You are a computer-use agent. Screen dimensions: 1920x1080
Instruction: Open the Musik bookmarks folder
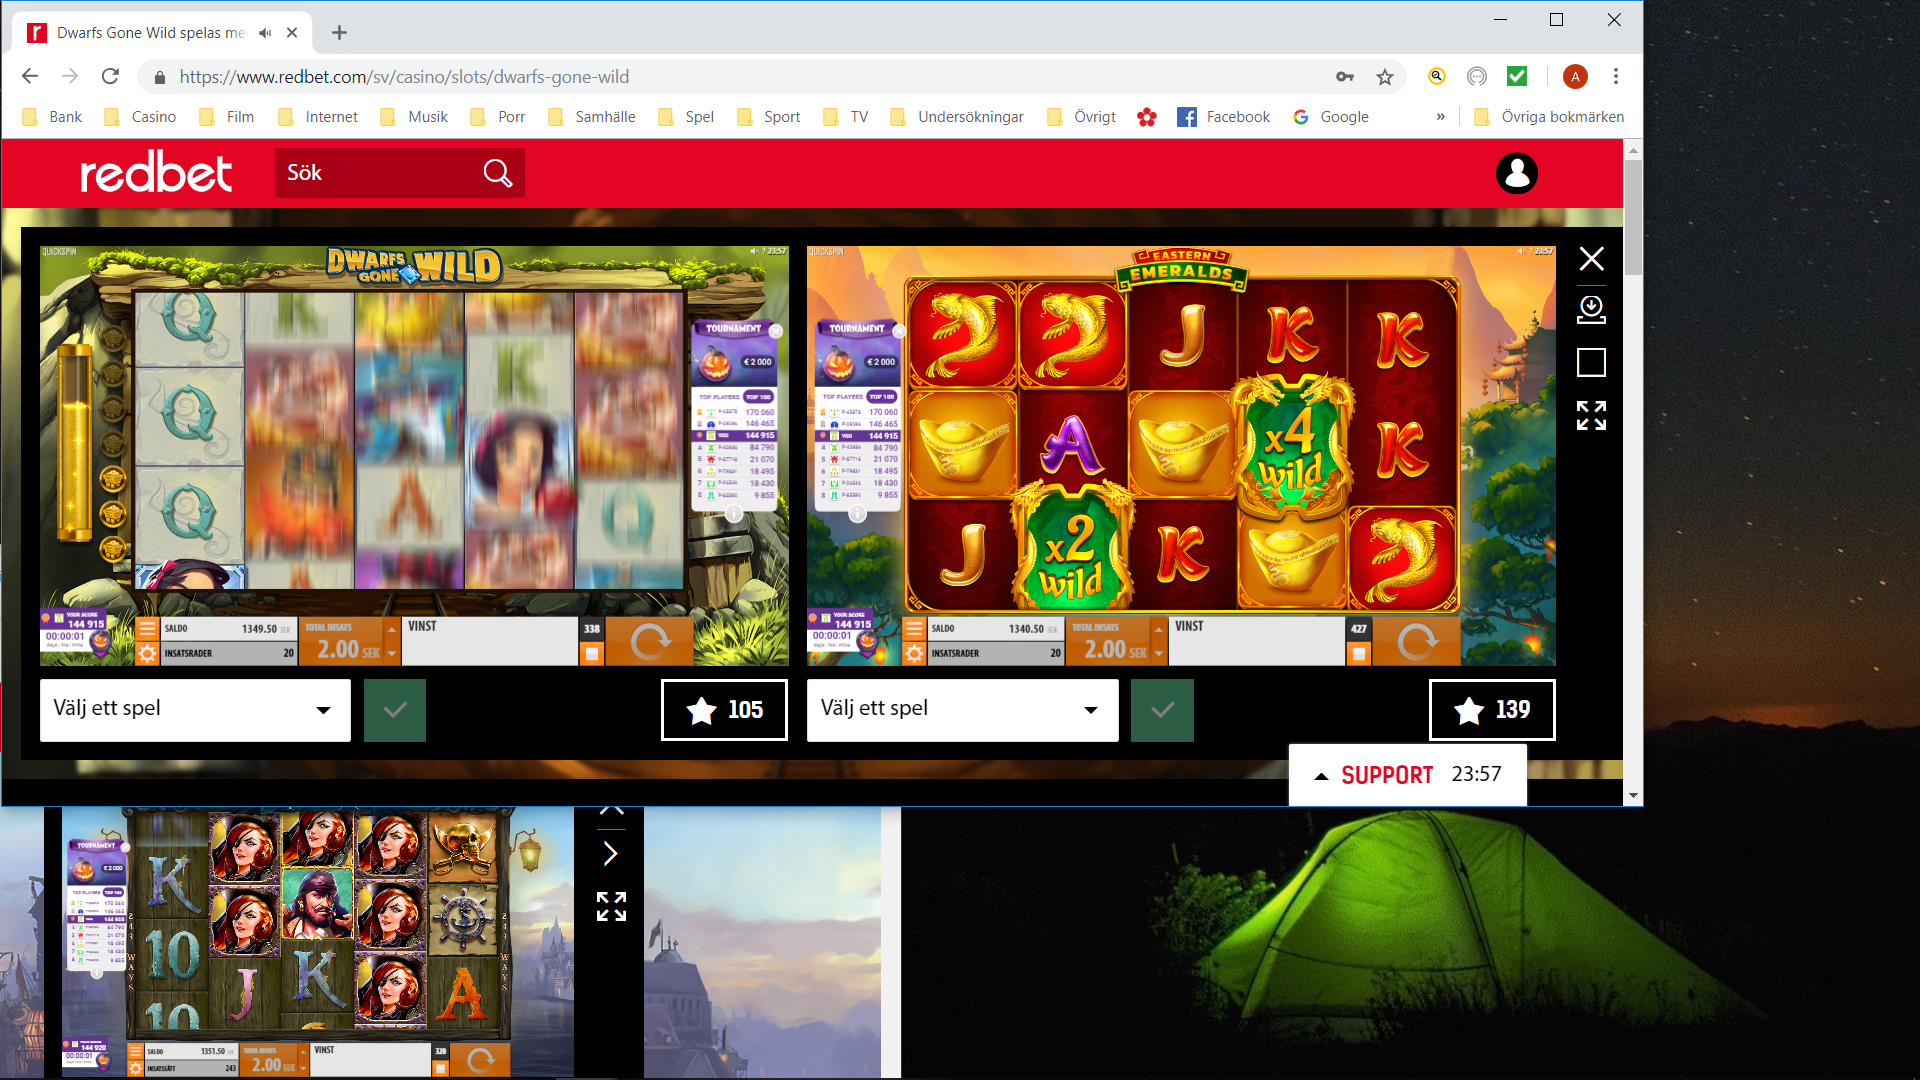click(x=415, y=117)
